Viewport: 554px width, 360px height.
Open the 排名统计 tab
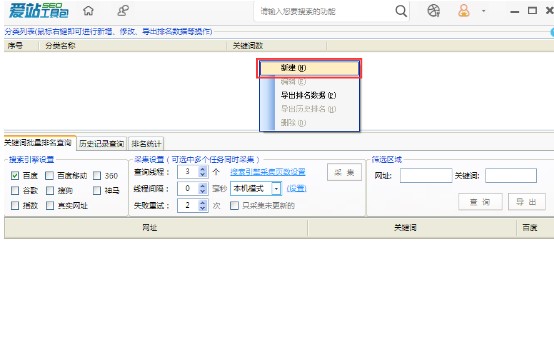pos(146,143)
